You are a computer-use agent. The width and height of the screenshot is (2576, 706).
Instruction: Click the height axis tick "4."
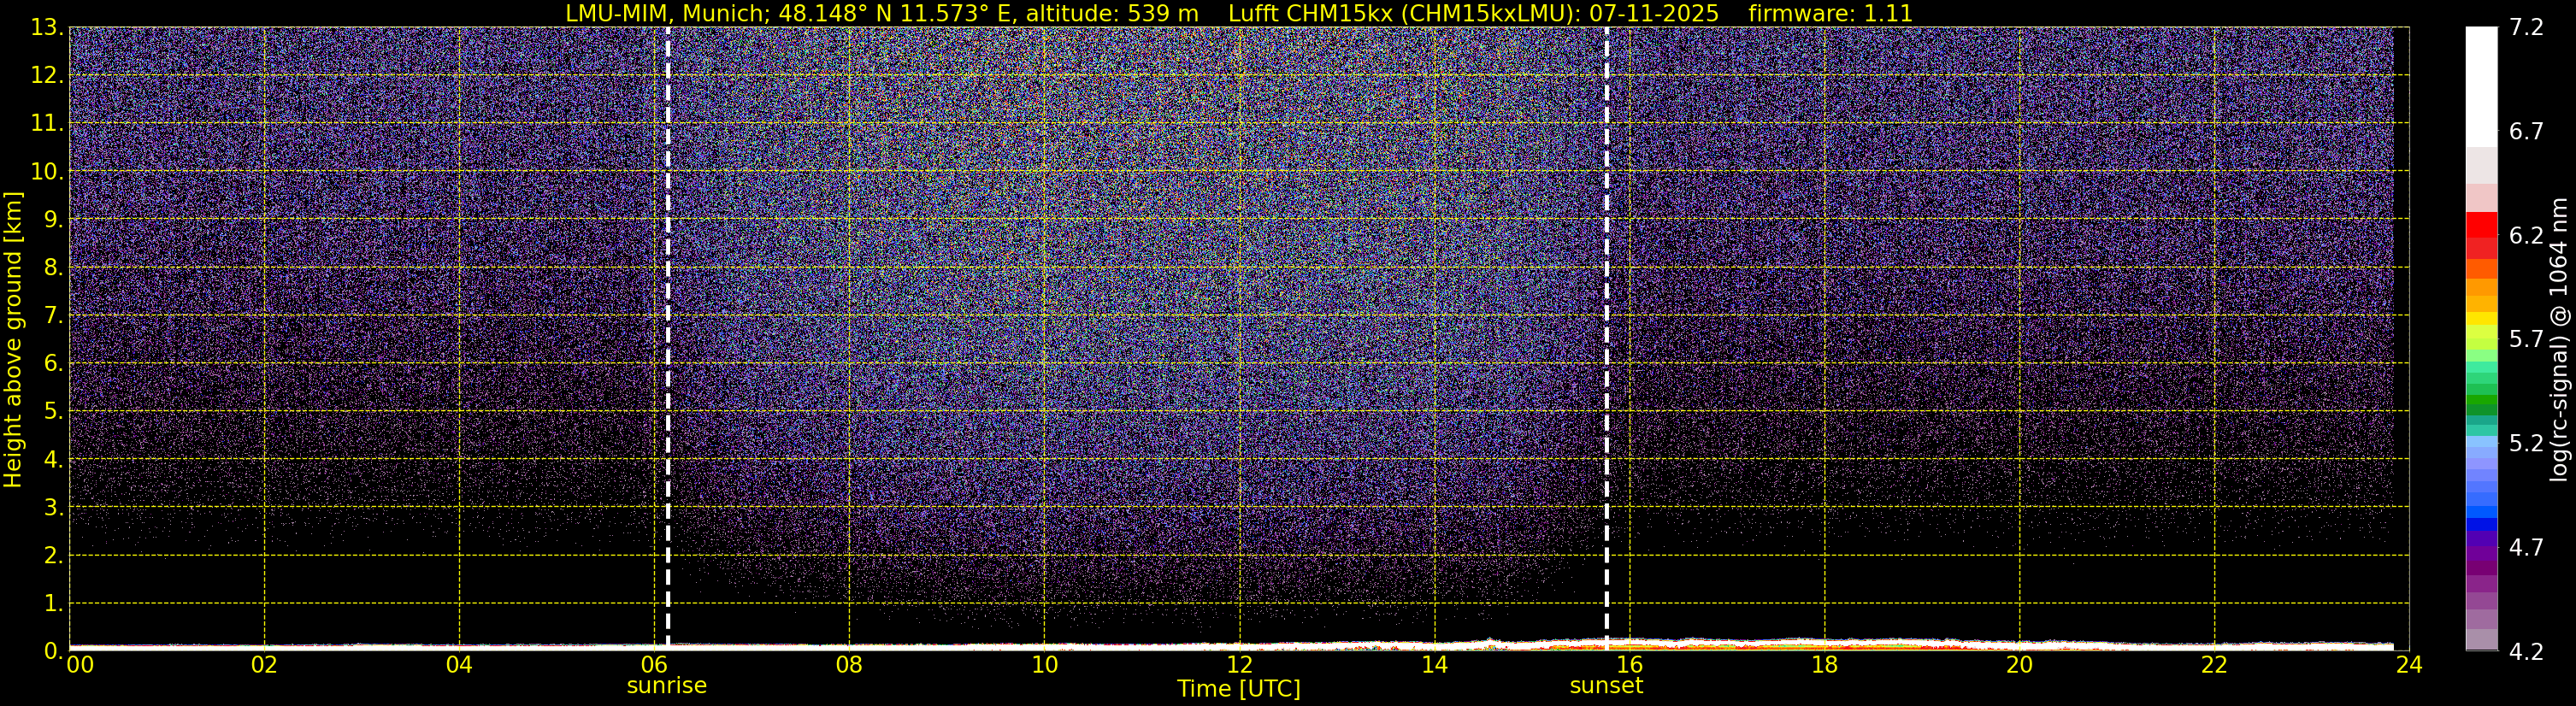click(52, 459)
